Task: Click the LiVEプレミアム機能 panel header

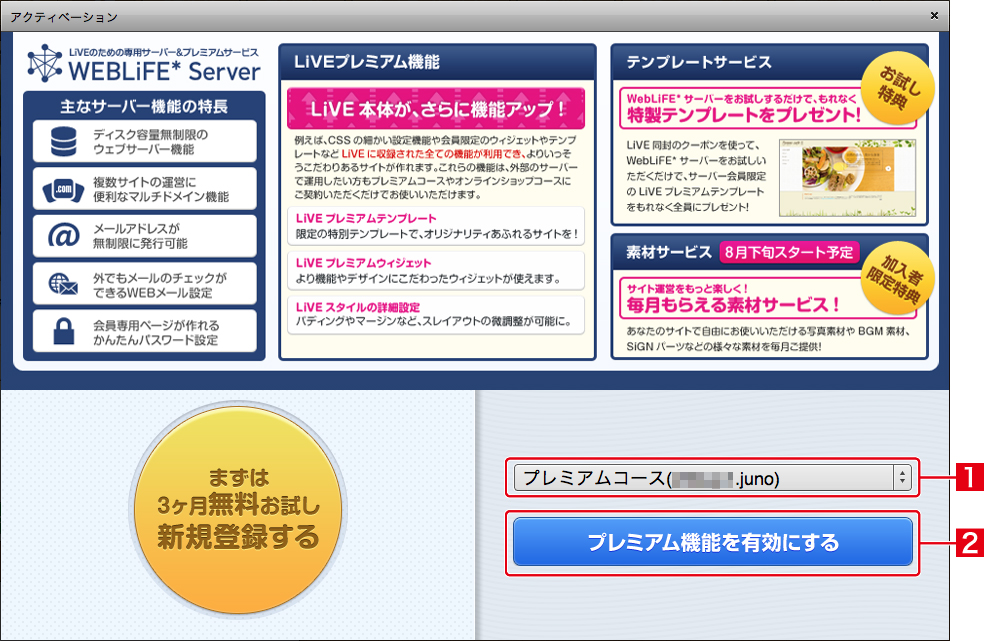Action: [x=437, y=62]
